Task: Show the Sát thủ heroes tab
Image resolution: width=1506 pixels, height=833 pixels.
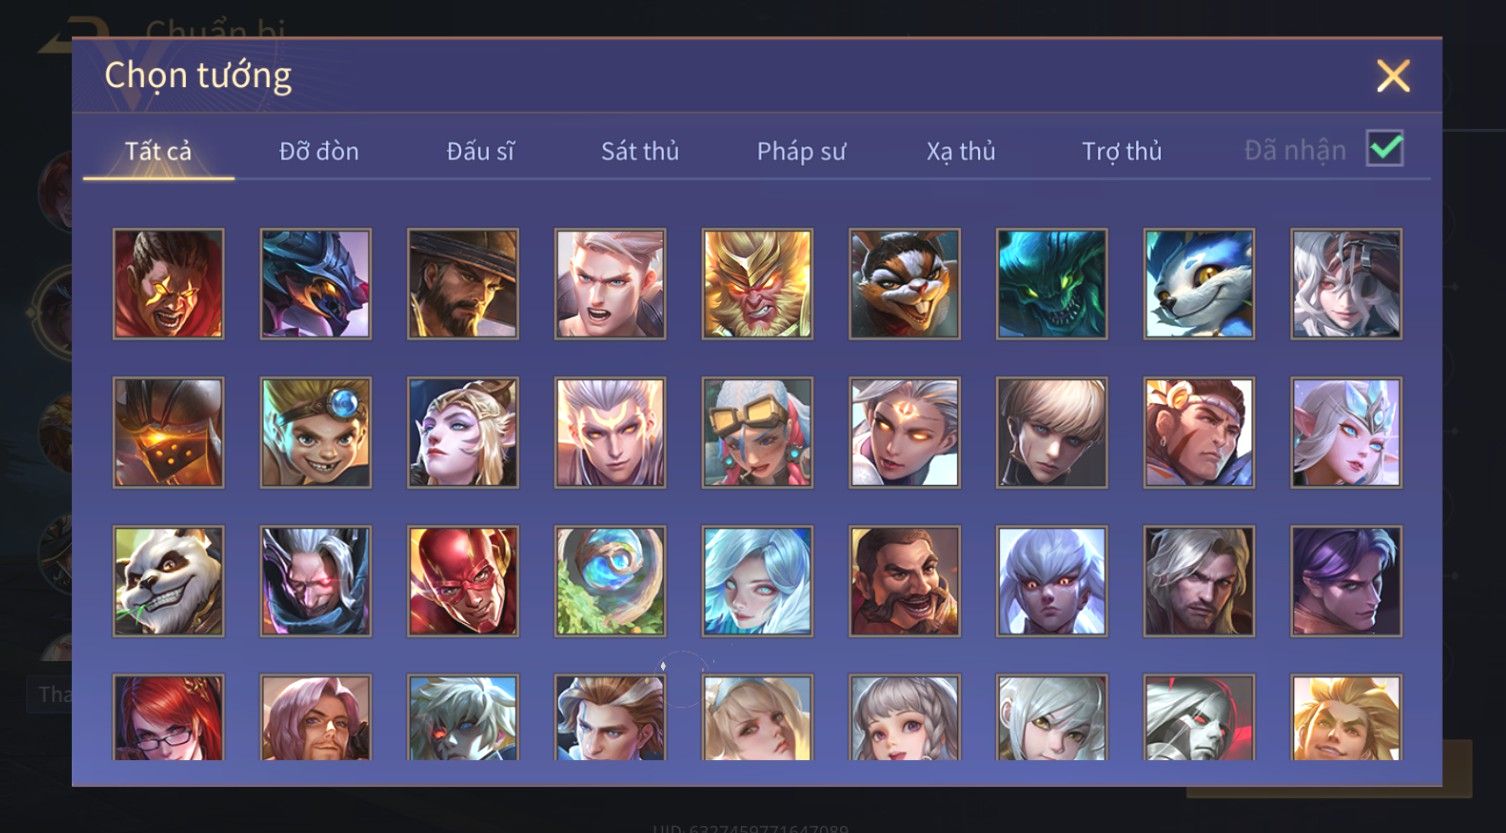Action: coord(640,151)
